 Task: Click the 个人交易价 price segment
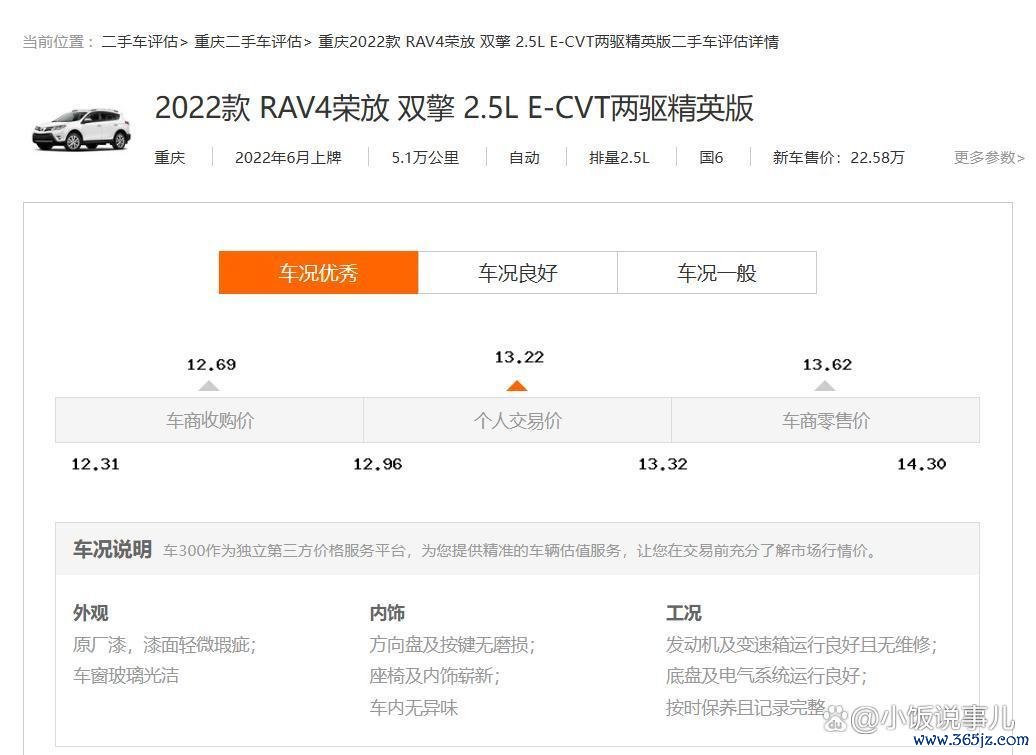(517, 420)
